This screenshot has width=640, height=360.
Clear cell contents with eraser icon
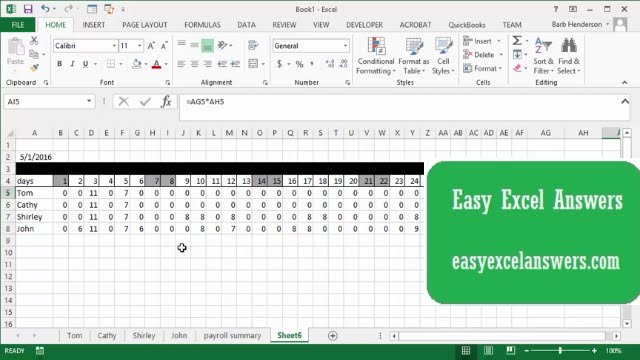click(518, 68)
